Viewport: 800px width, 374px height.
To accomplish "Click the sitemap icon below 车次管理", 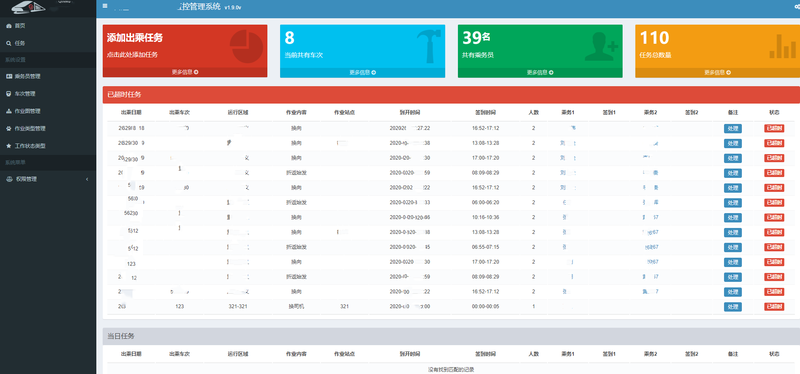I will pyautogui.click(x=9, y=111).
